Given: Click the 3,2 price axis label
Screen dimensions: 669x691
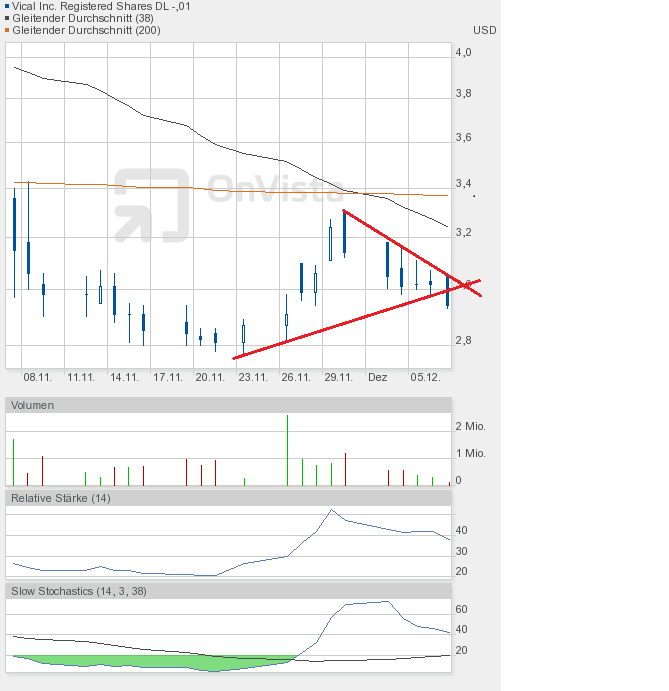Looking at the screenshot, I should [x=463, y=232].
